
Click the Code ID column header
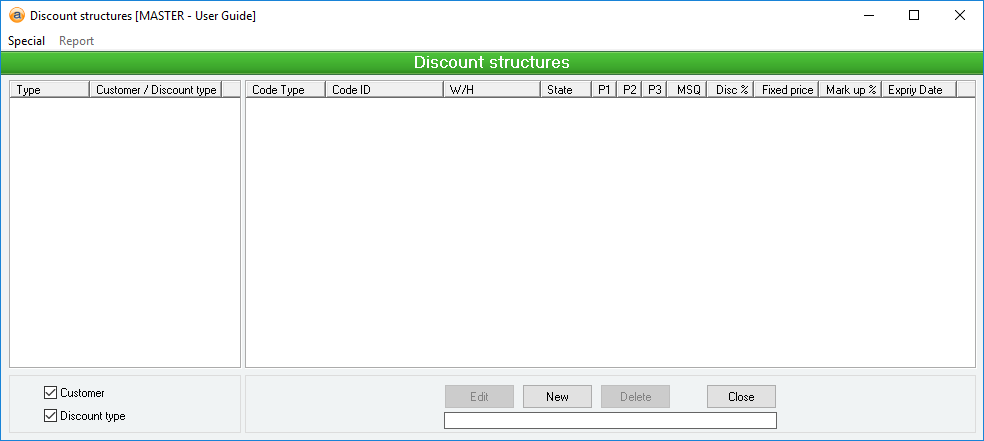pos(384,90)
